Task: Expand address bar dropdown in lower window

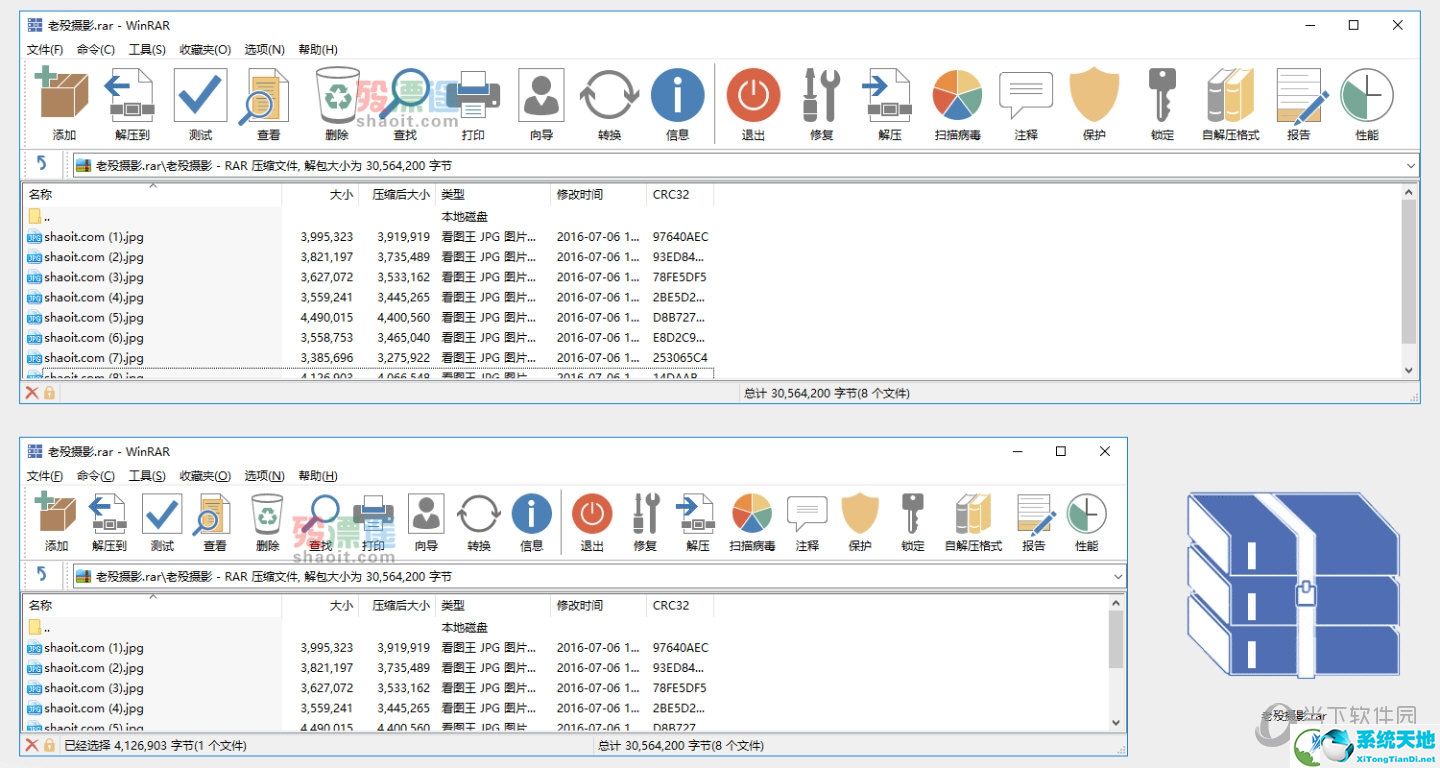Action: [x=1118, y=576]
